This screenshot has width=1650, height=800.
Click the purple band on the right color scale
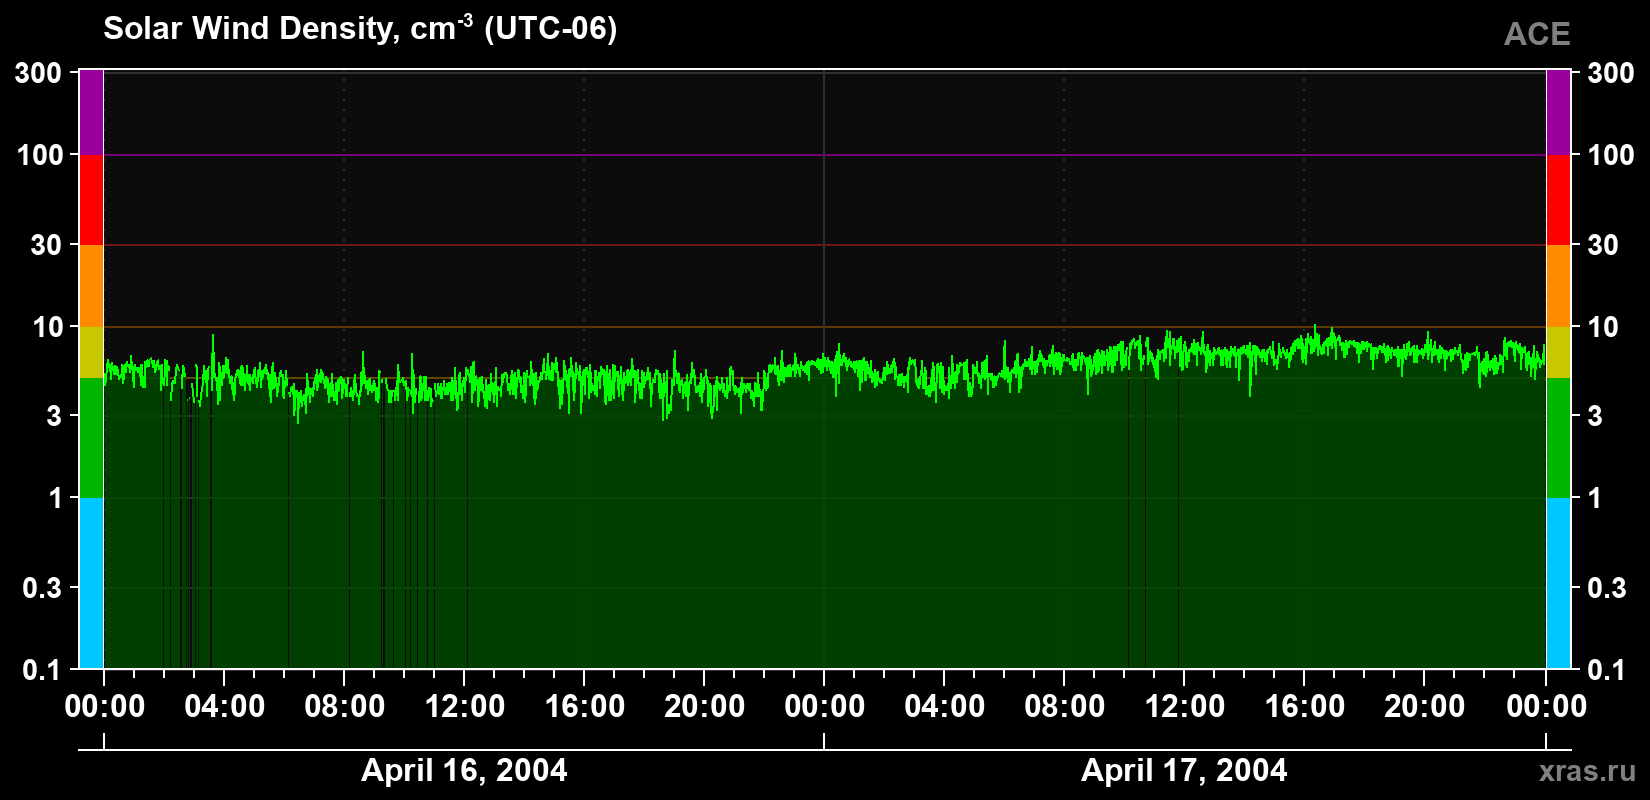(1559, 112)
